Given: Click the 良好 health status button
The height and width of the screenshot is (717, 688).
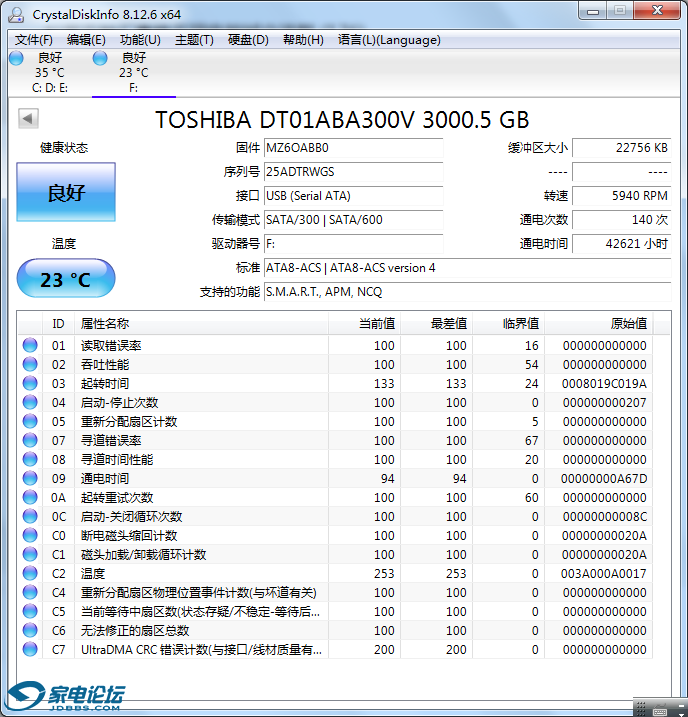Looking at the screenshot, I should pos(66,192).
